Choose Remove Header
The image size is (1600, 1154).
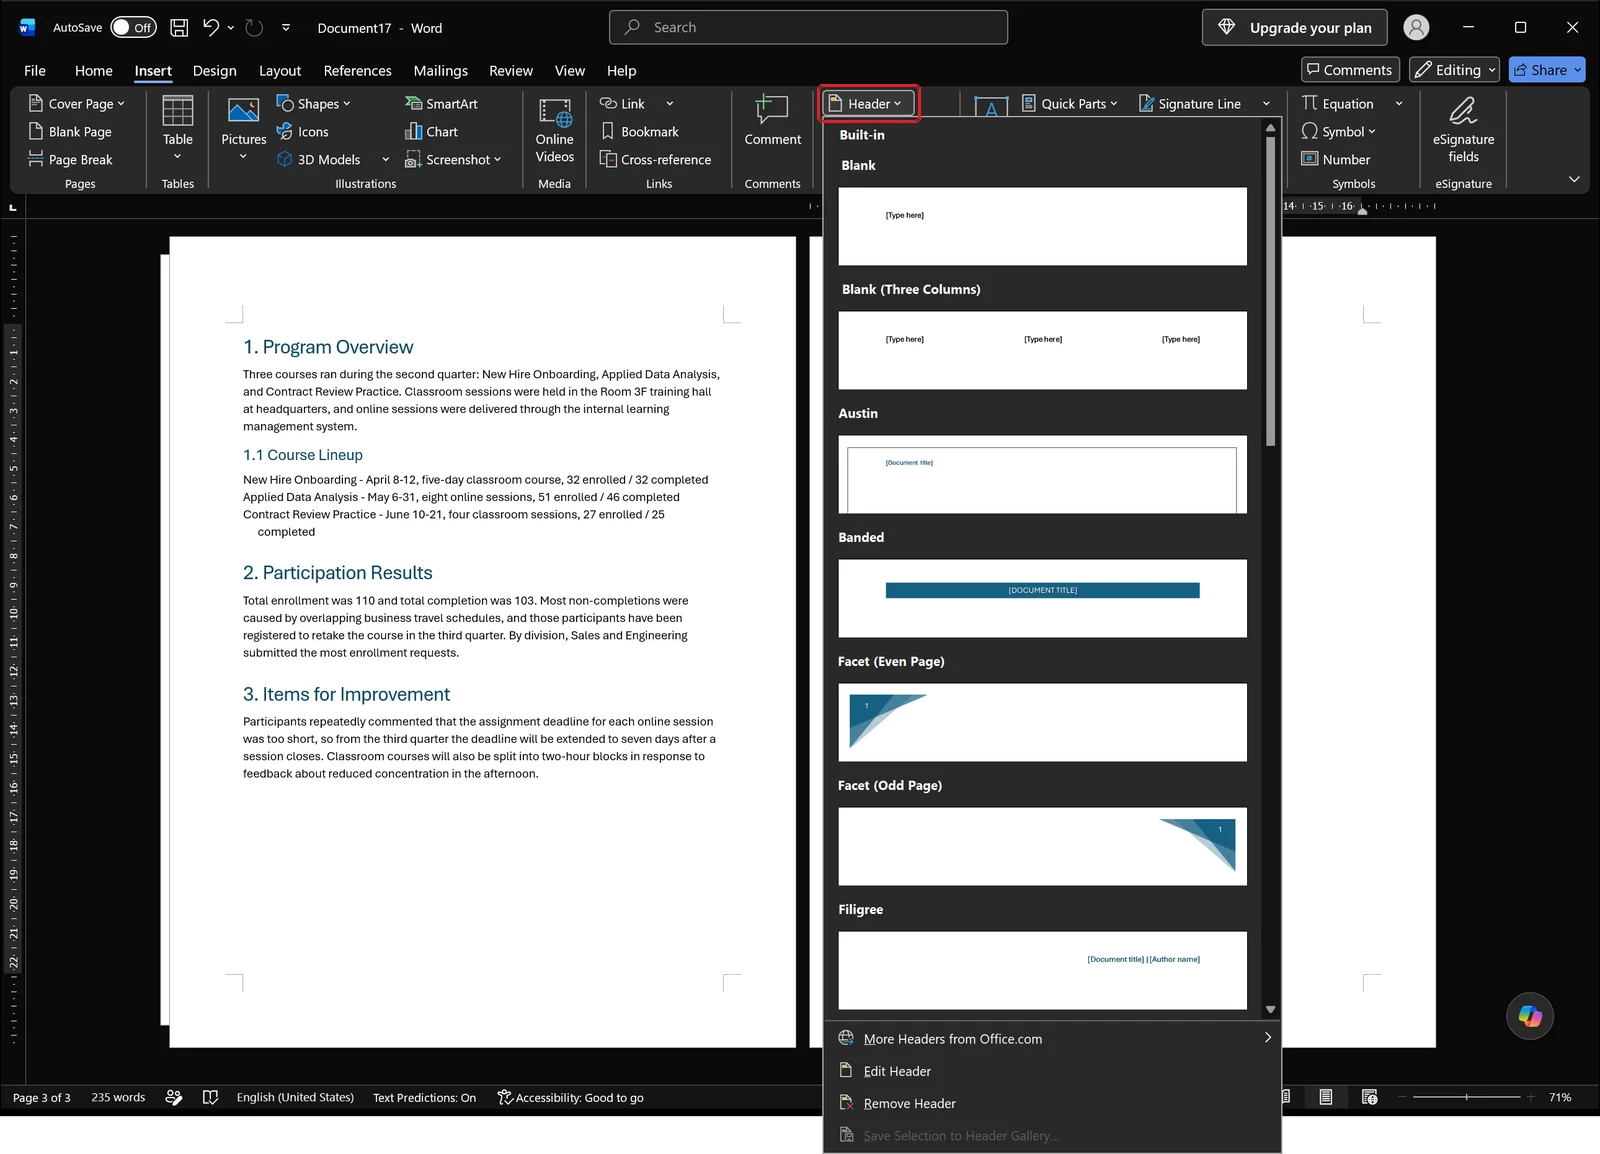tap(1052, 1103)
